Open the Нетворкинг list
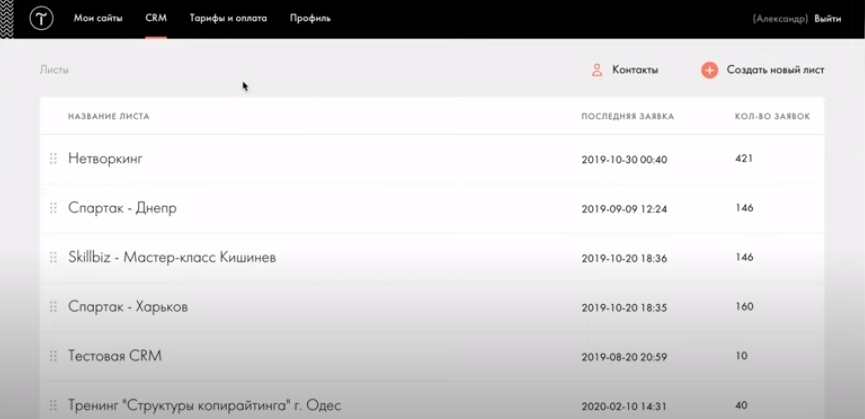 tap(105, 159)
